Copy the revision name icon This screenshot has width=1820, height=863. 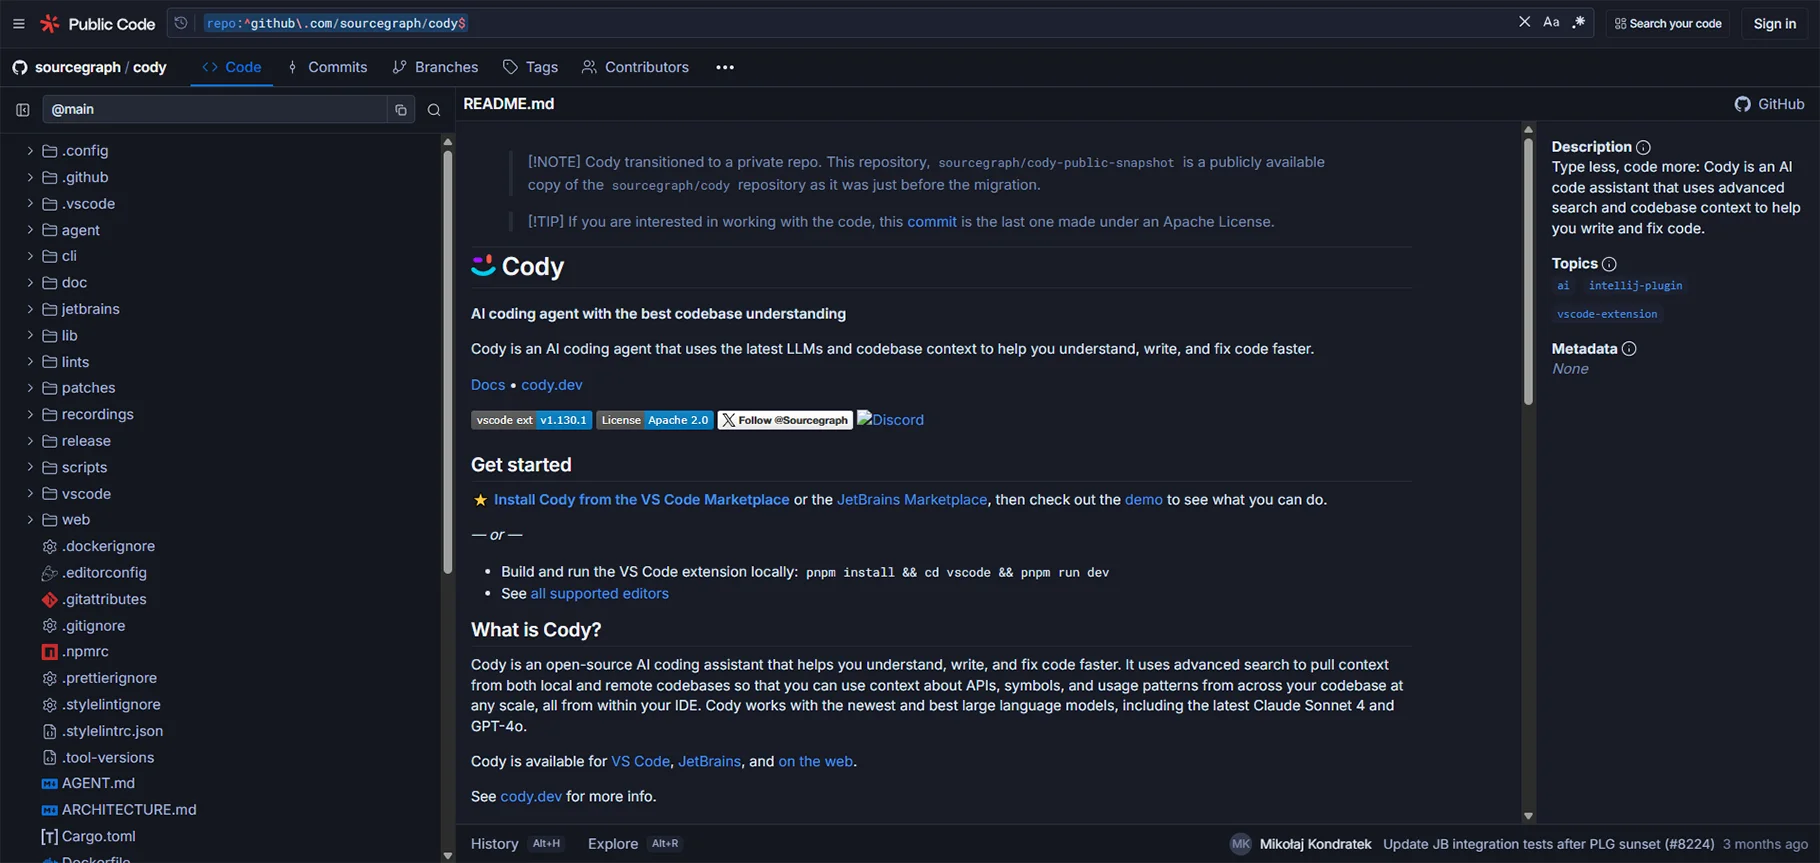[x=400, y=110]
